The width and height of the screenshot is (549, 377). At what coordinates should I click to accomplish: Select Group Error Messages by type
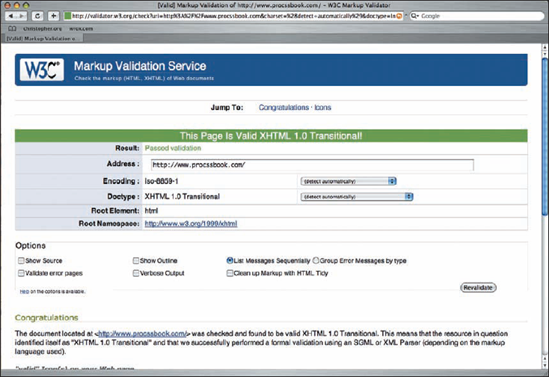[x=316, y=260]
